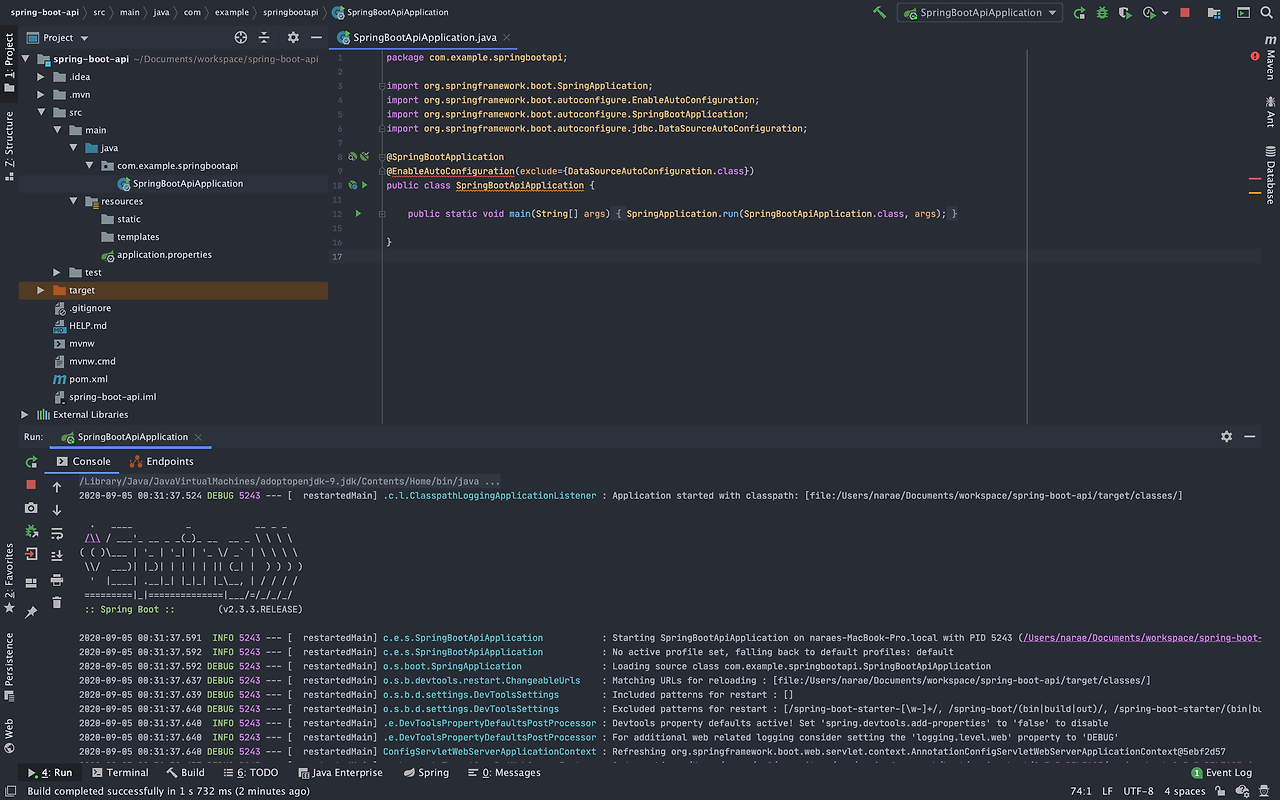Toggle the Structure tool window button
The height and width of the screenshot is (800, 1280).
pos(9,146)
